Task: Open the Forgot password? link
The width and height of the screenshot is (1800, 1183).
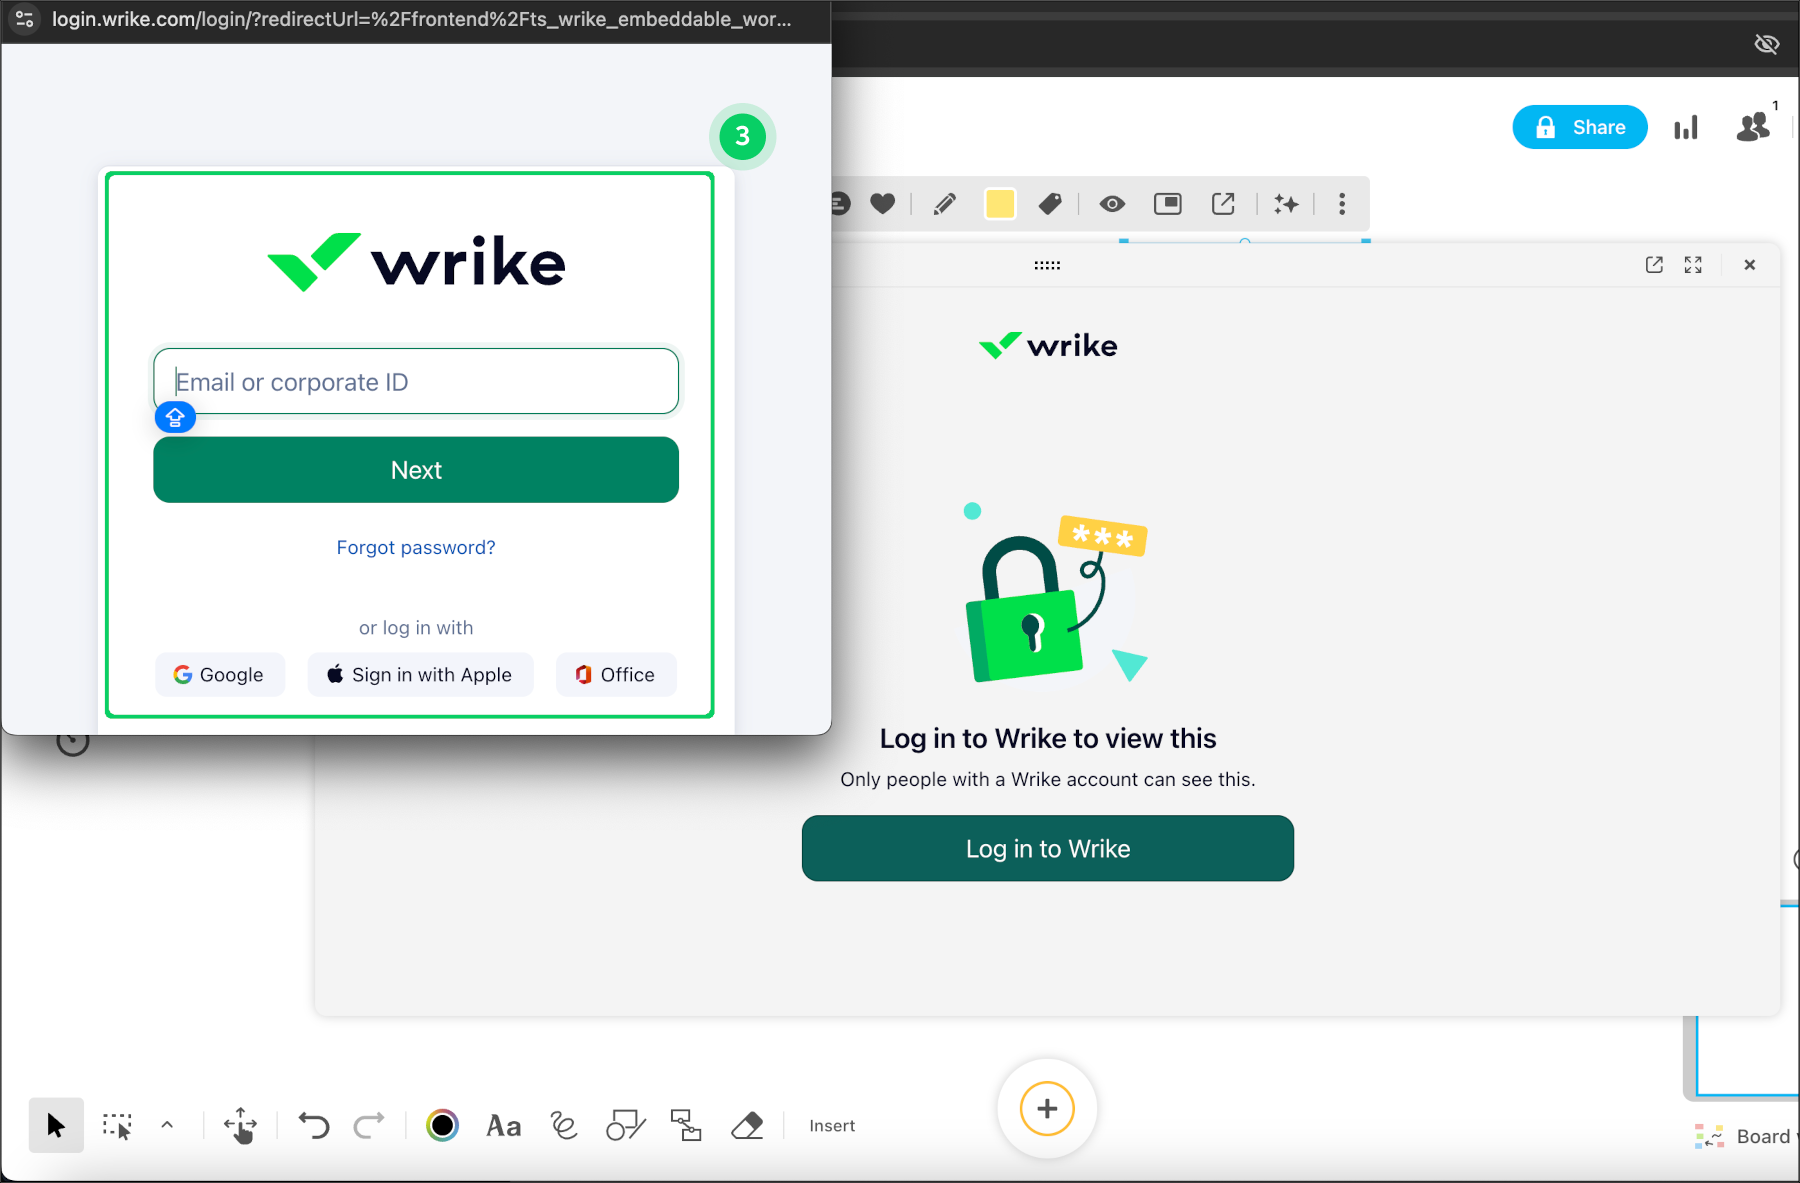Action: pos(416,547)
